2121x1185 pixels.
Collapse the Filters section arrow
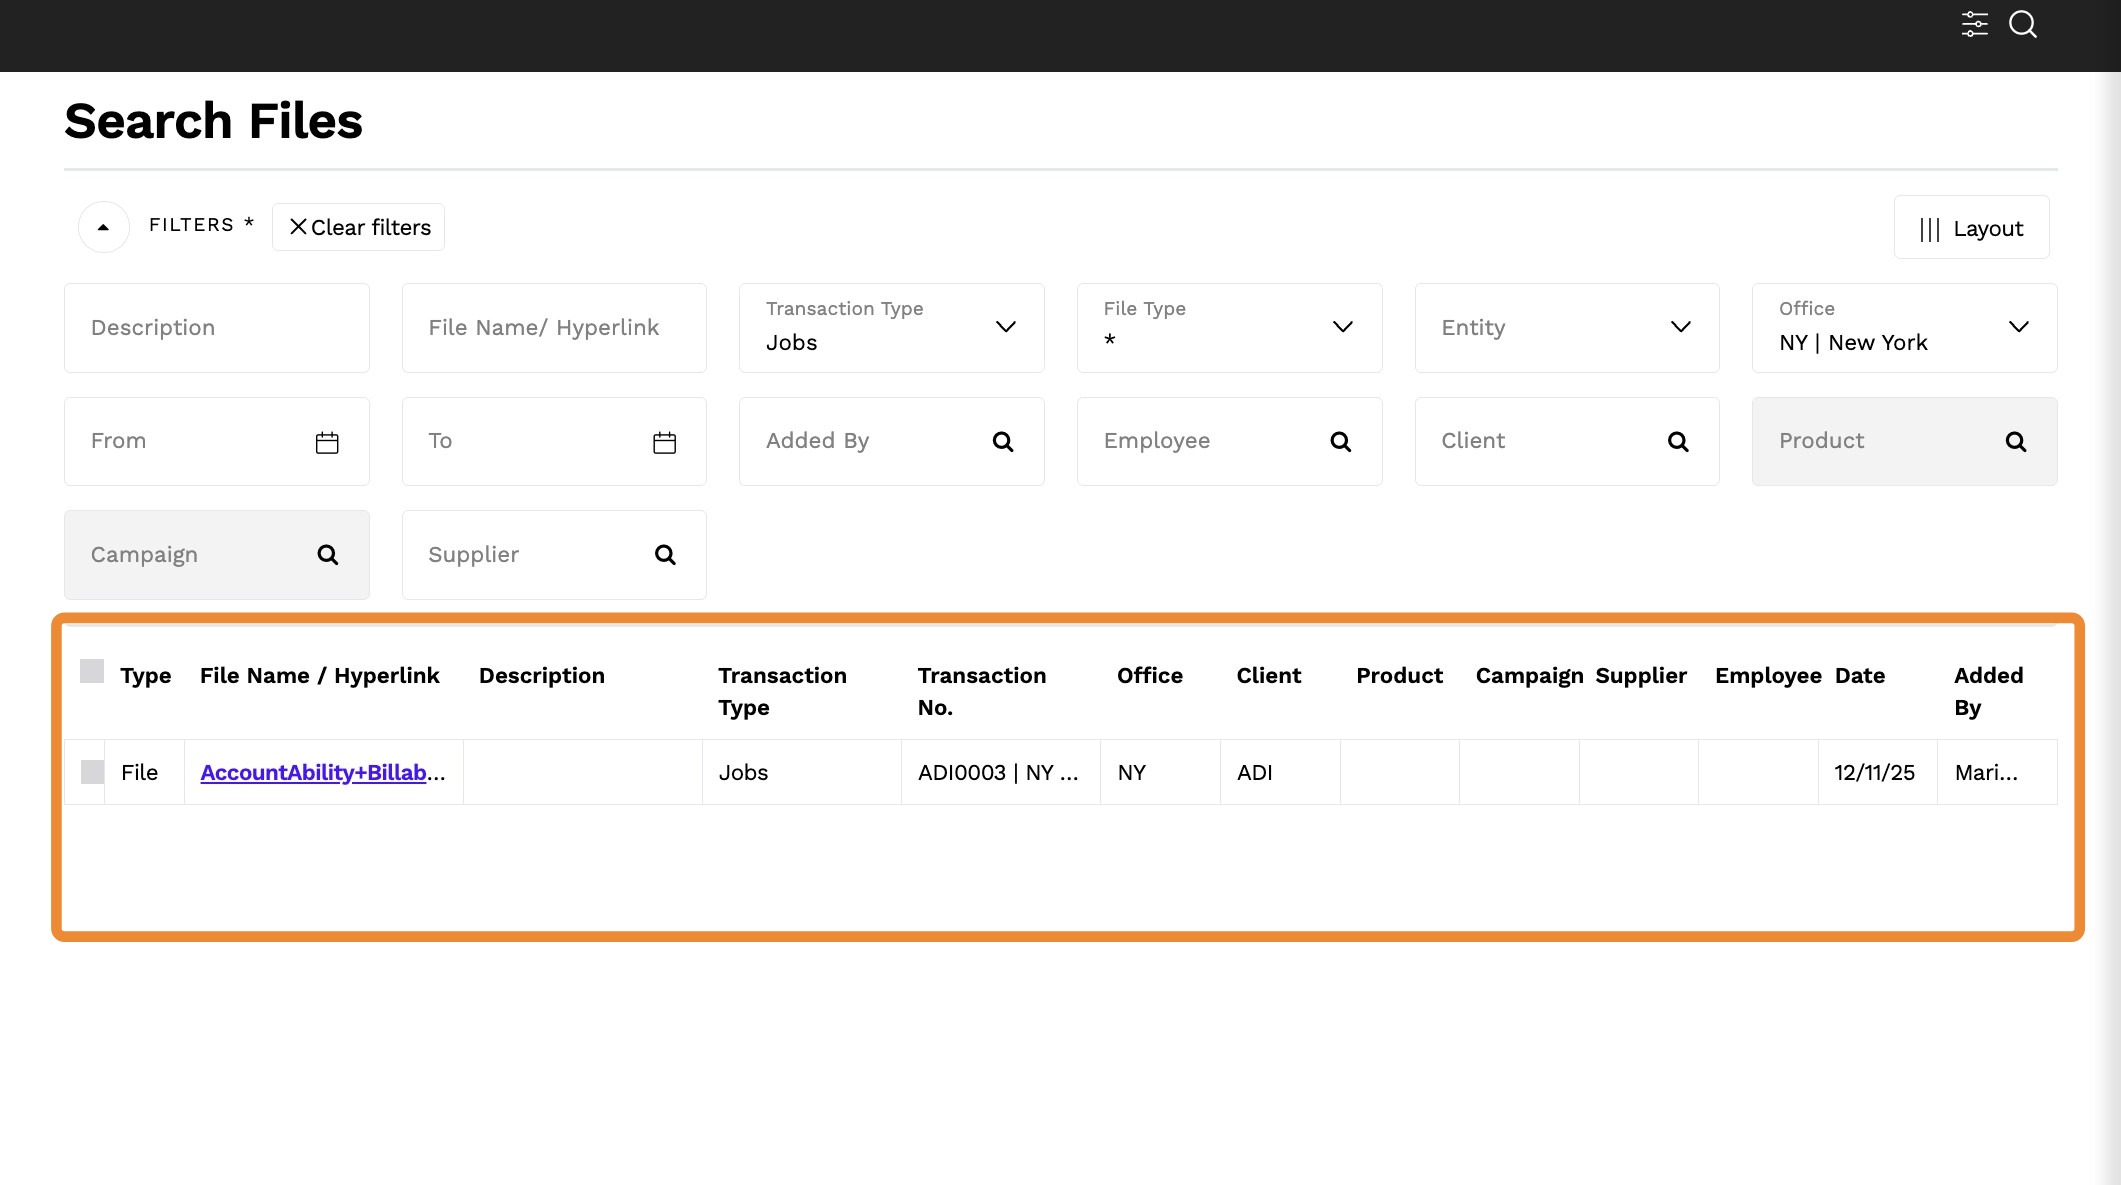click(103, 227)
